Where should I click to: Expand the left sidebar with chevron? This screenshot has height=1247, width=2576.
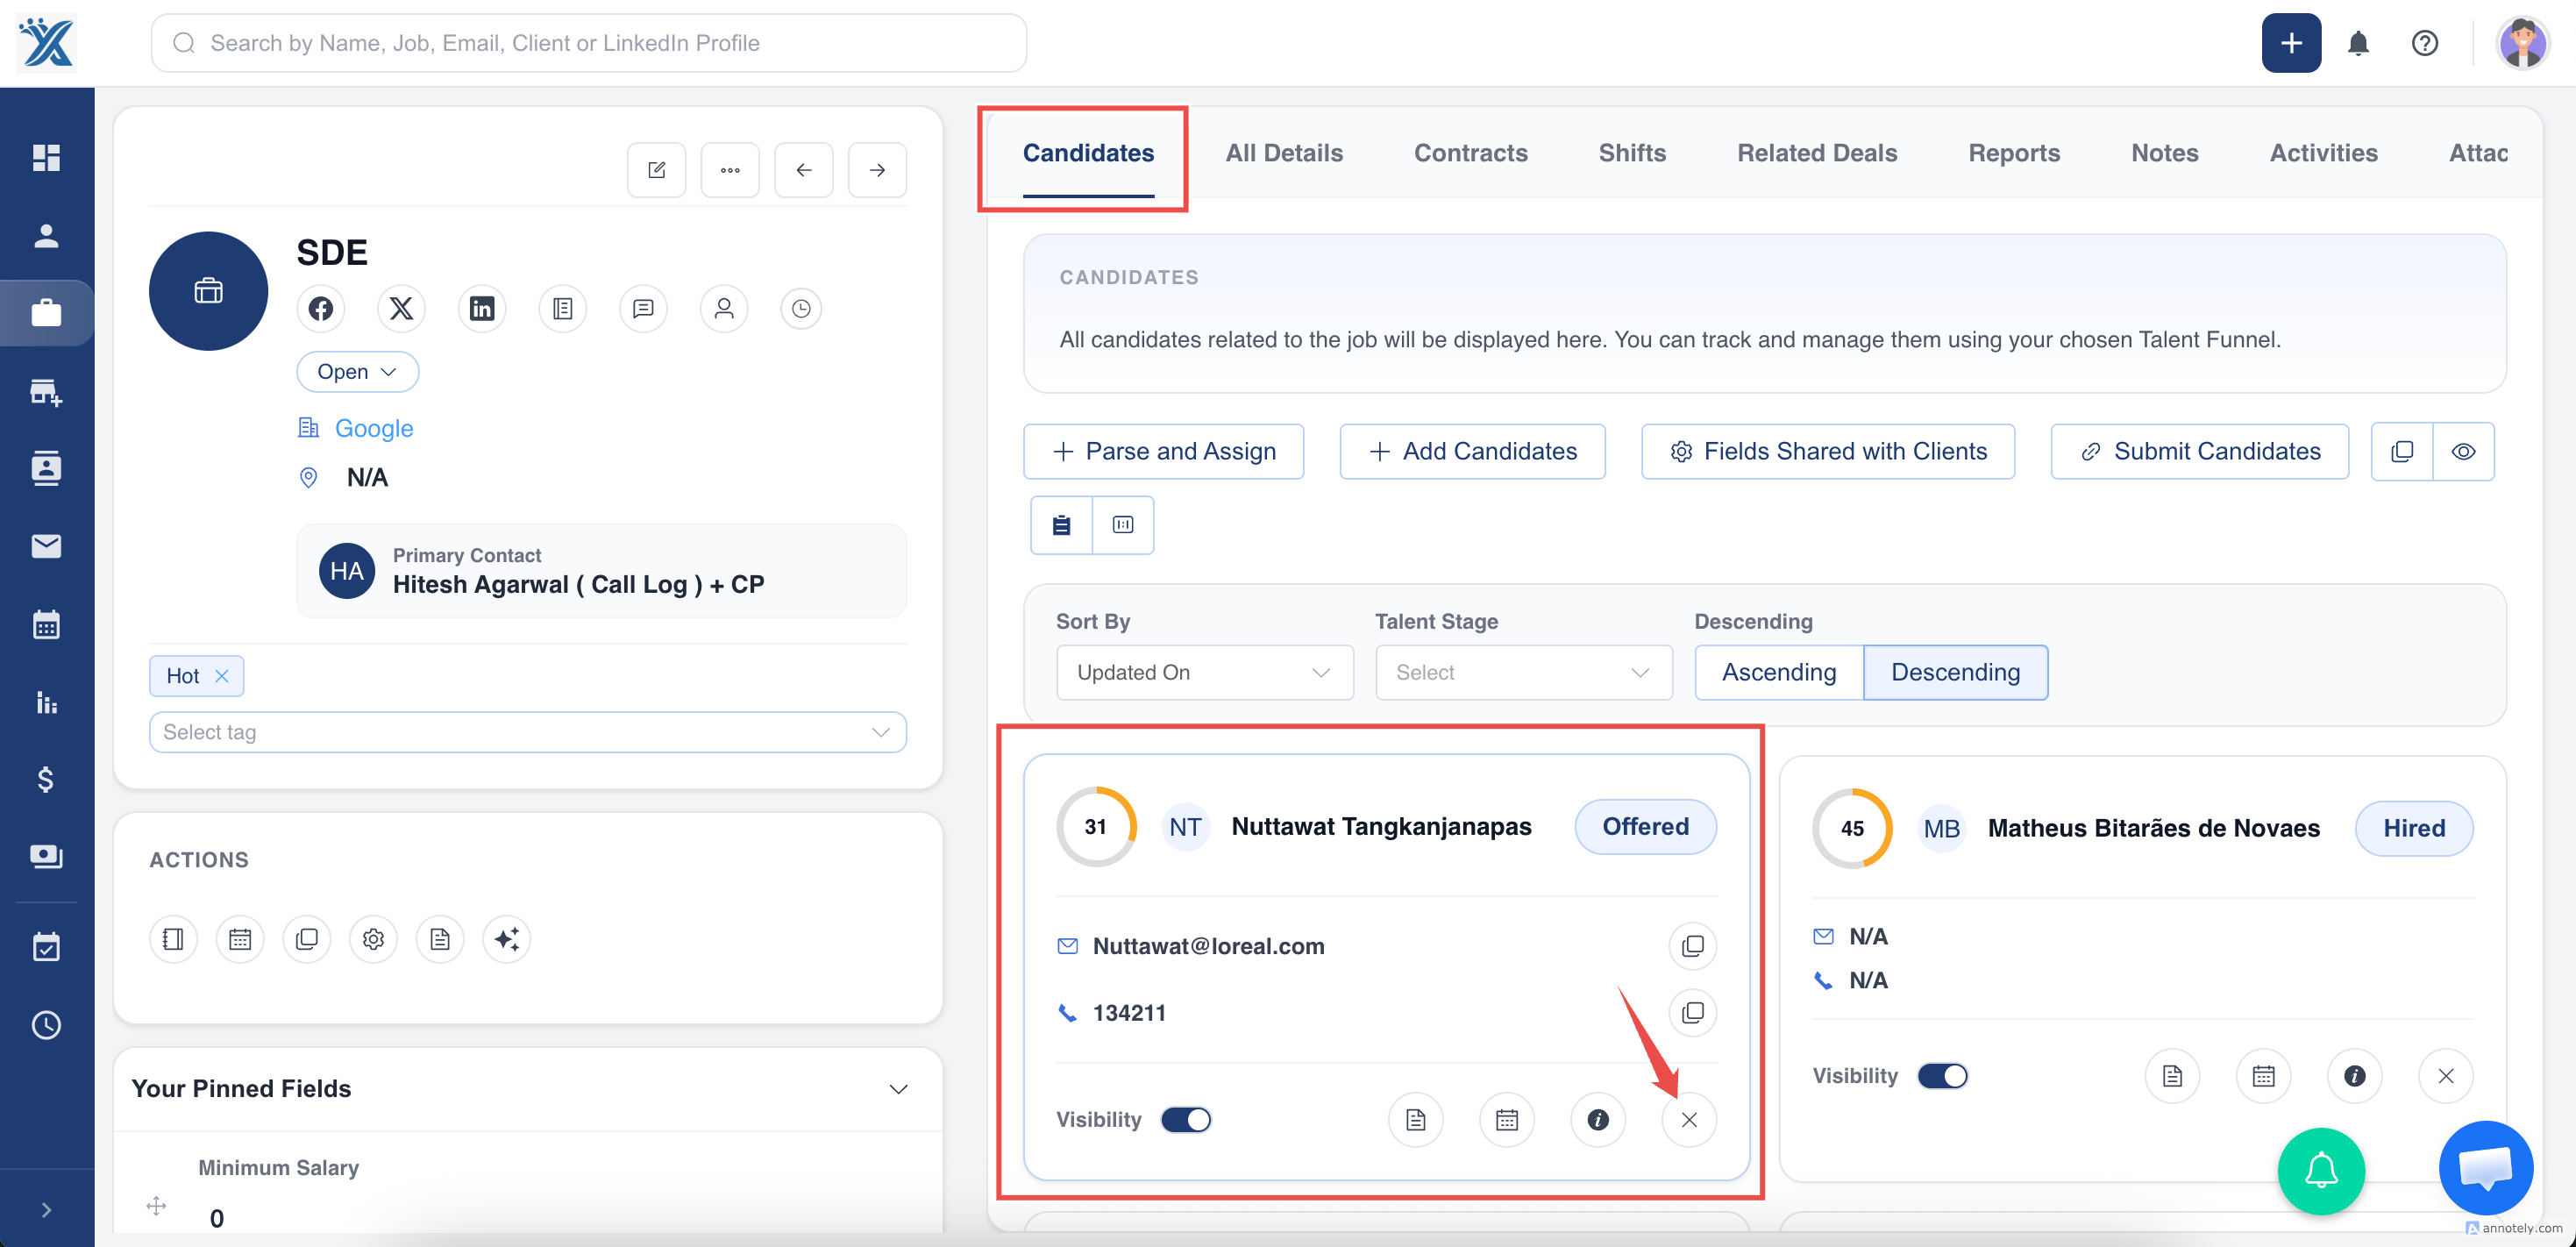pos(46,1210)
